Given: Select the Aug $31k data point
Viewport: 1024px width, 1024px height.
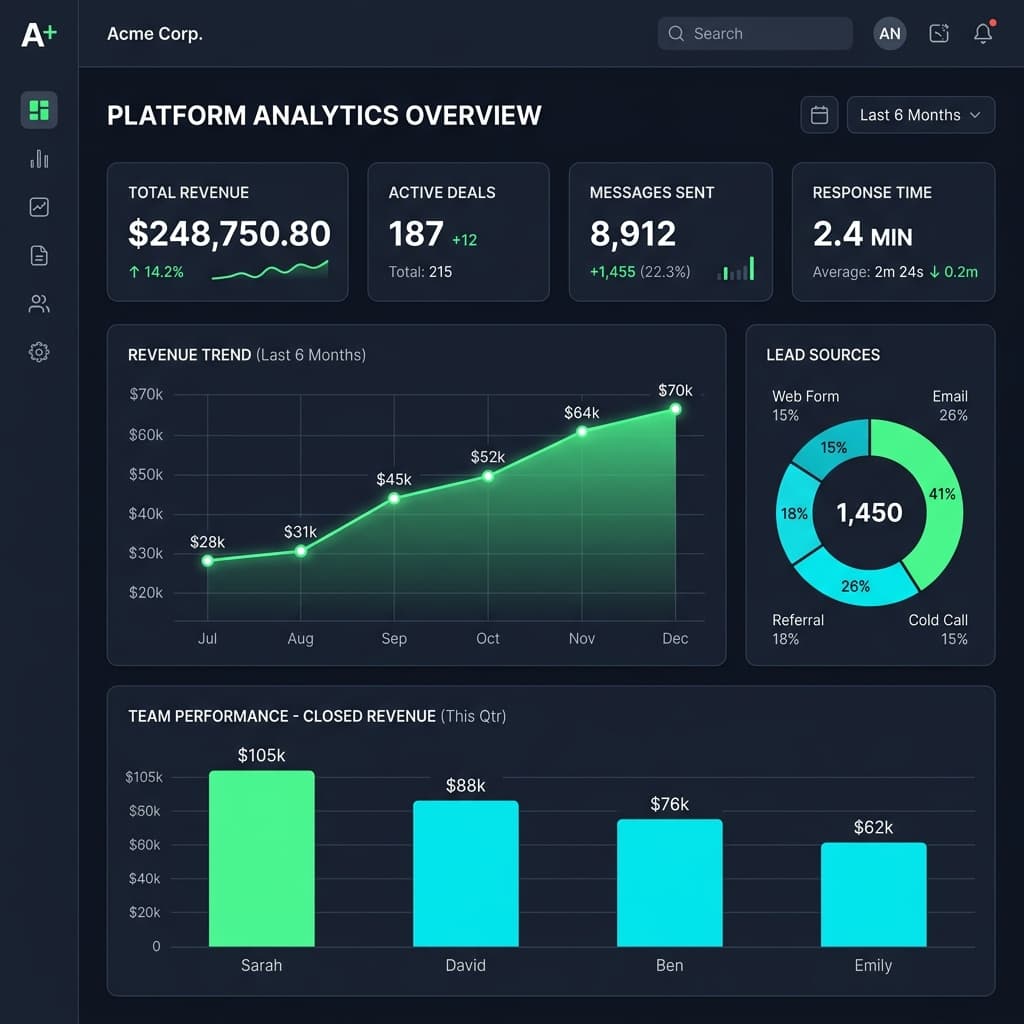Looking at the screenshot, I should [x=300, y=551].
